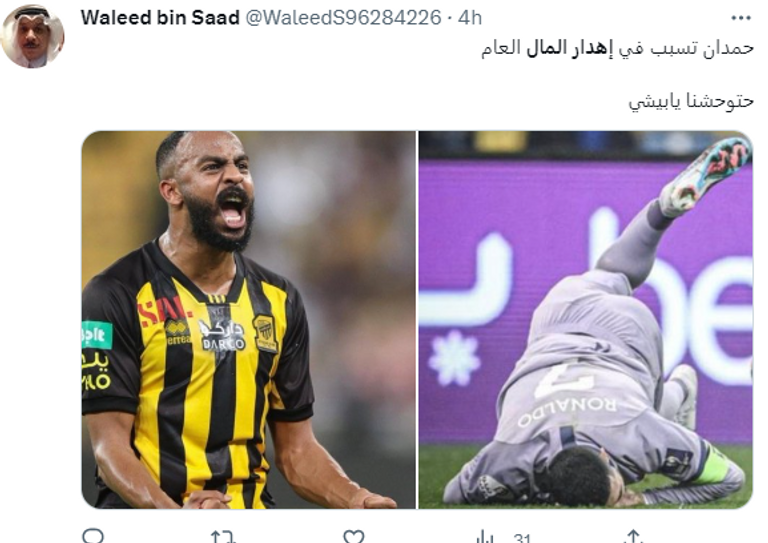The width and height of the screenshot is (768, 543).
Task: Click the RONALDO name on the grey jersey
Action: pos(567,411)
